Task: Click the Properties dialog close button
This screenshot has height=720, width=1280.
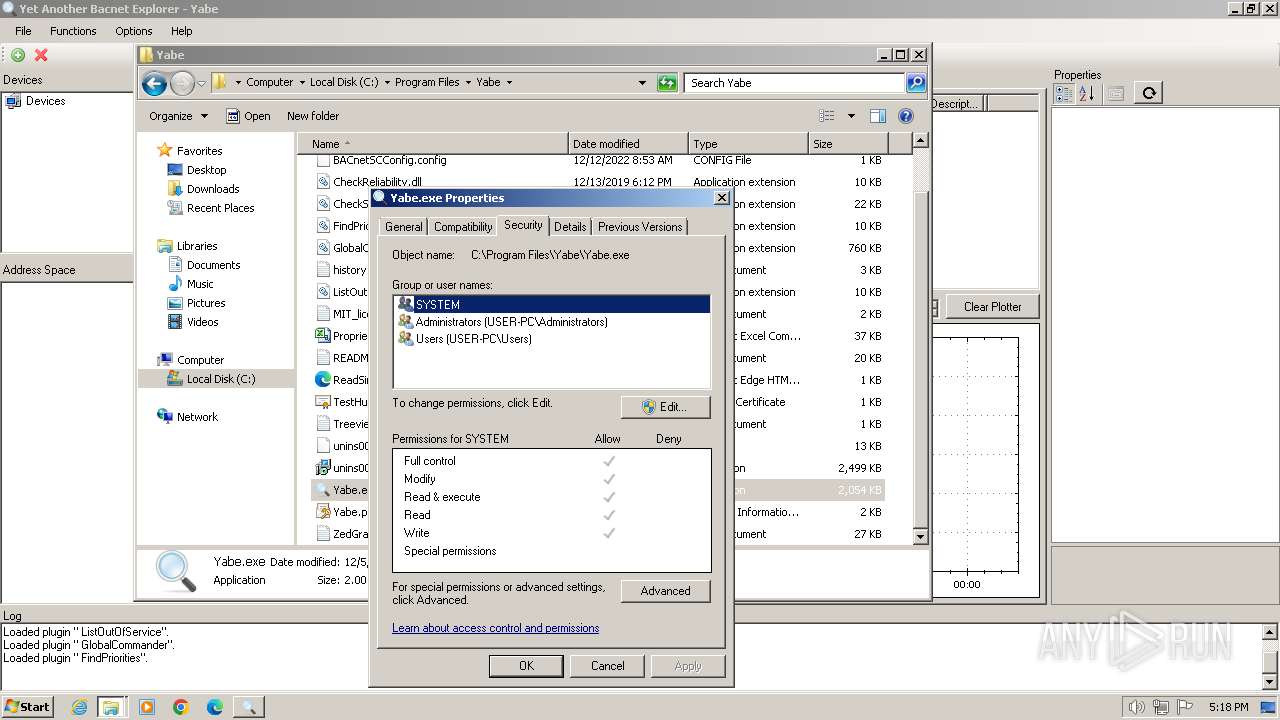Action: pos(721,198)
